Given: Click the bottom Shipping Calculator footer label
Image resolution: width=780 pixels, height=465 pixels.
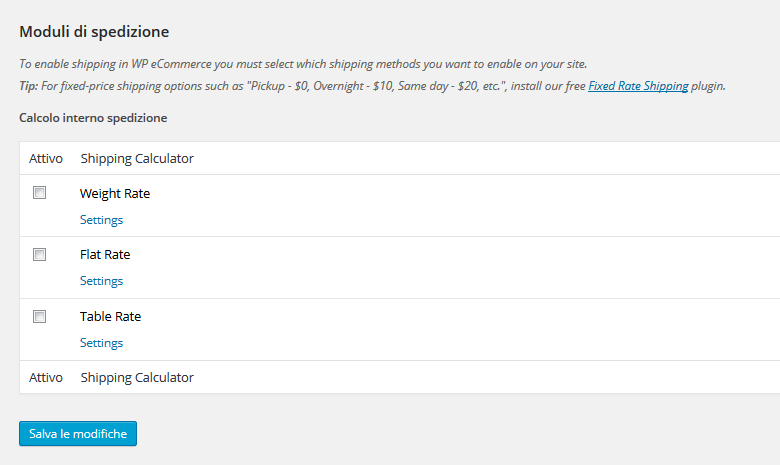Looking at the screenshot, I should coord(137,377).
